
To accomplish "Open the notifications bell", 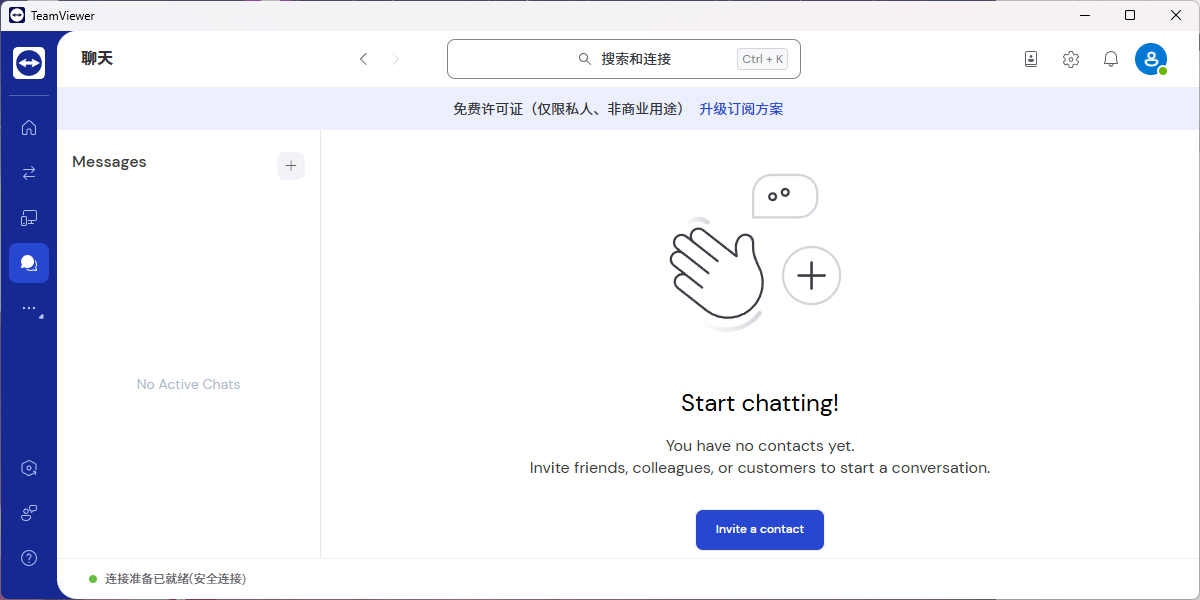I will tap(1111, 59).
